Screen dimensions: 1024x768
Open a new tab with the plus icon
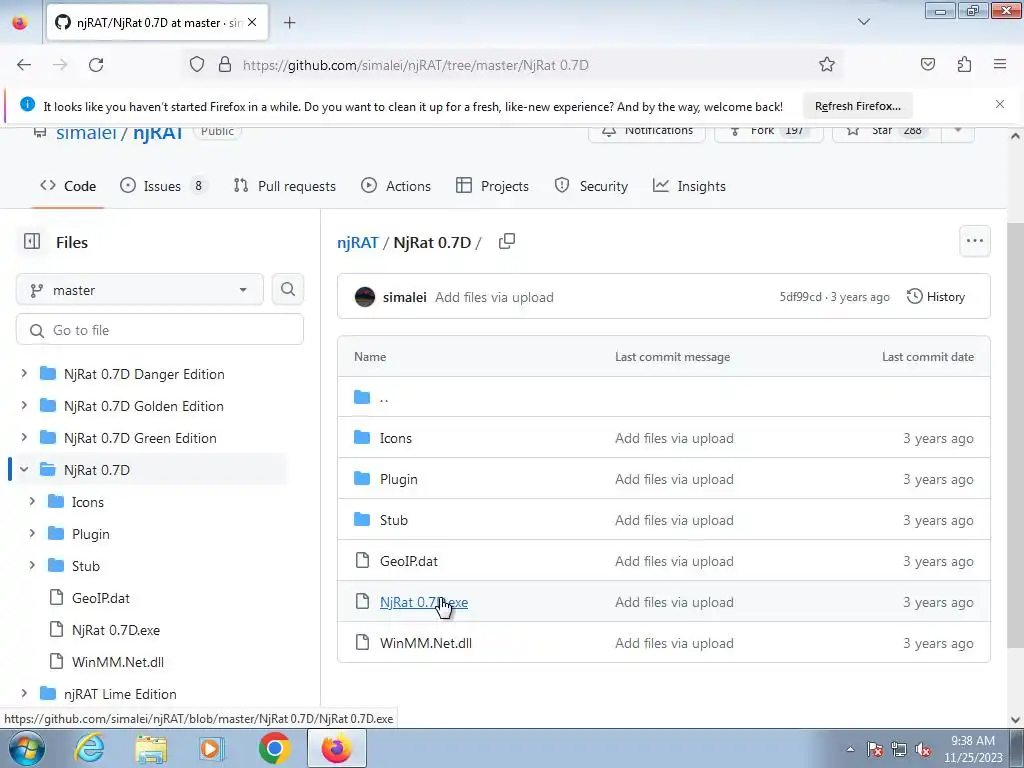coord(290,23)
